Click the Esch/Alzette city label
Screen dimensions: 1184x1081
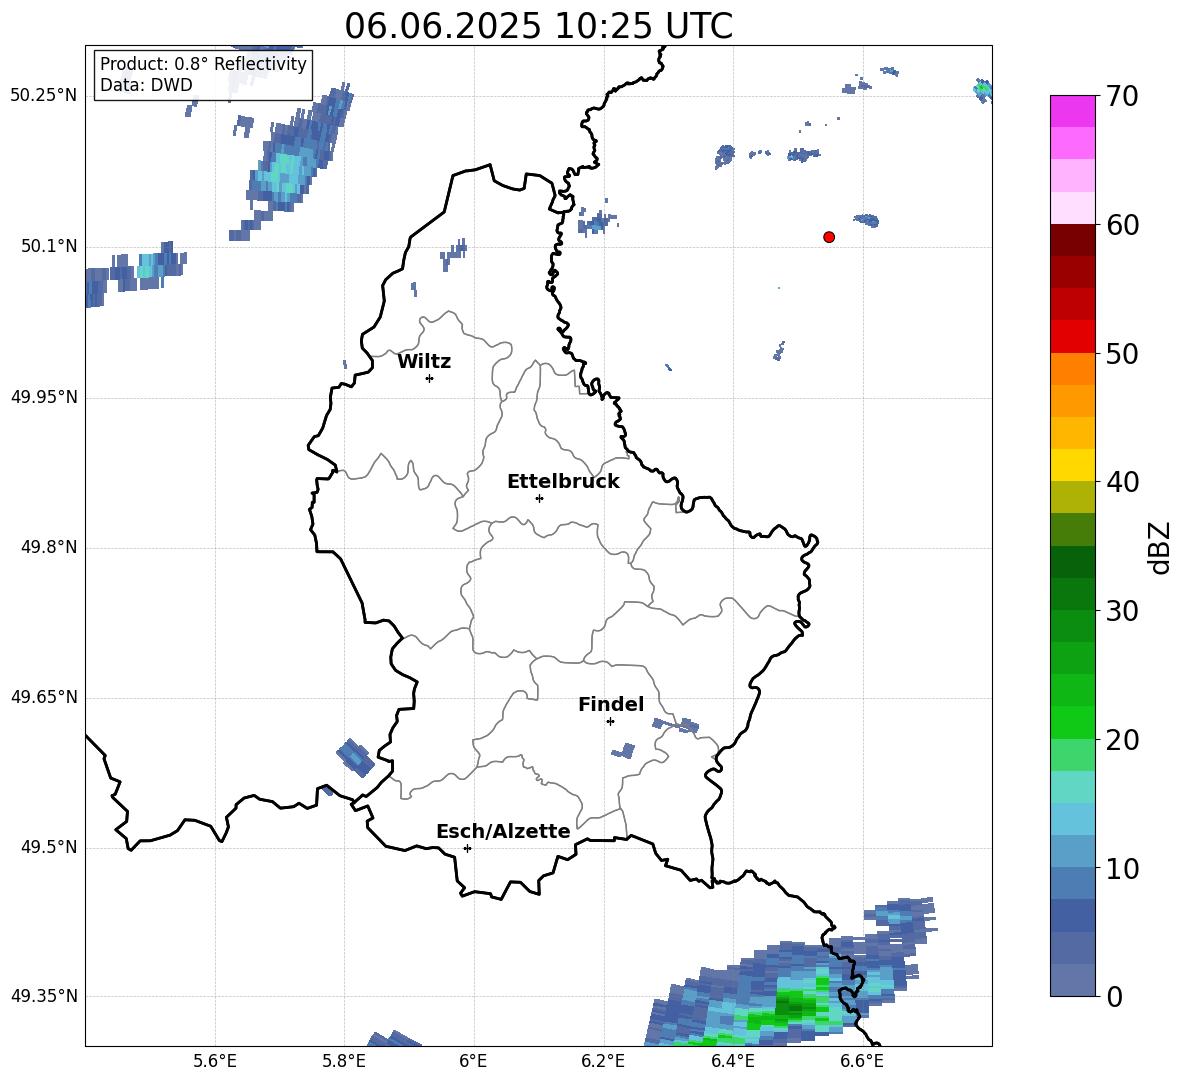tap(503, 832)
